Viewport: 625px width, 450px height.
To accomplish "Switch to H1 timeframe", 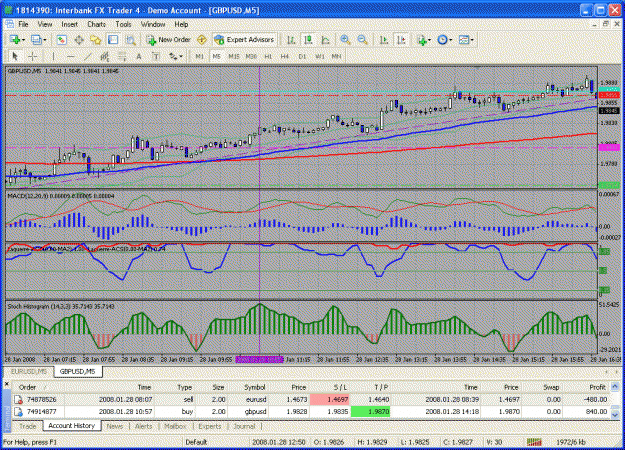I will pos(268,57).
